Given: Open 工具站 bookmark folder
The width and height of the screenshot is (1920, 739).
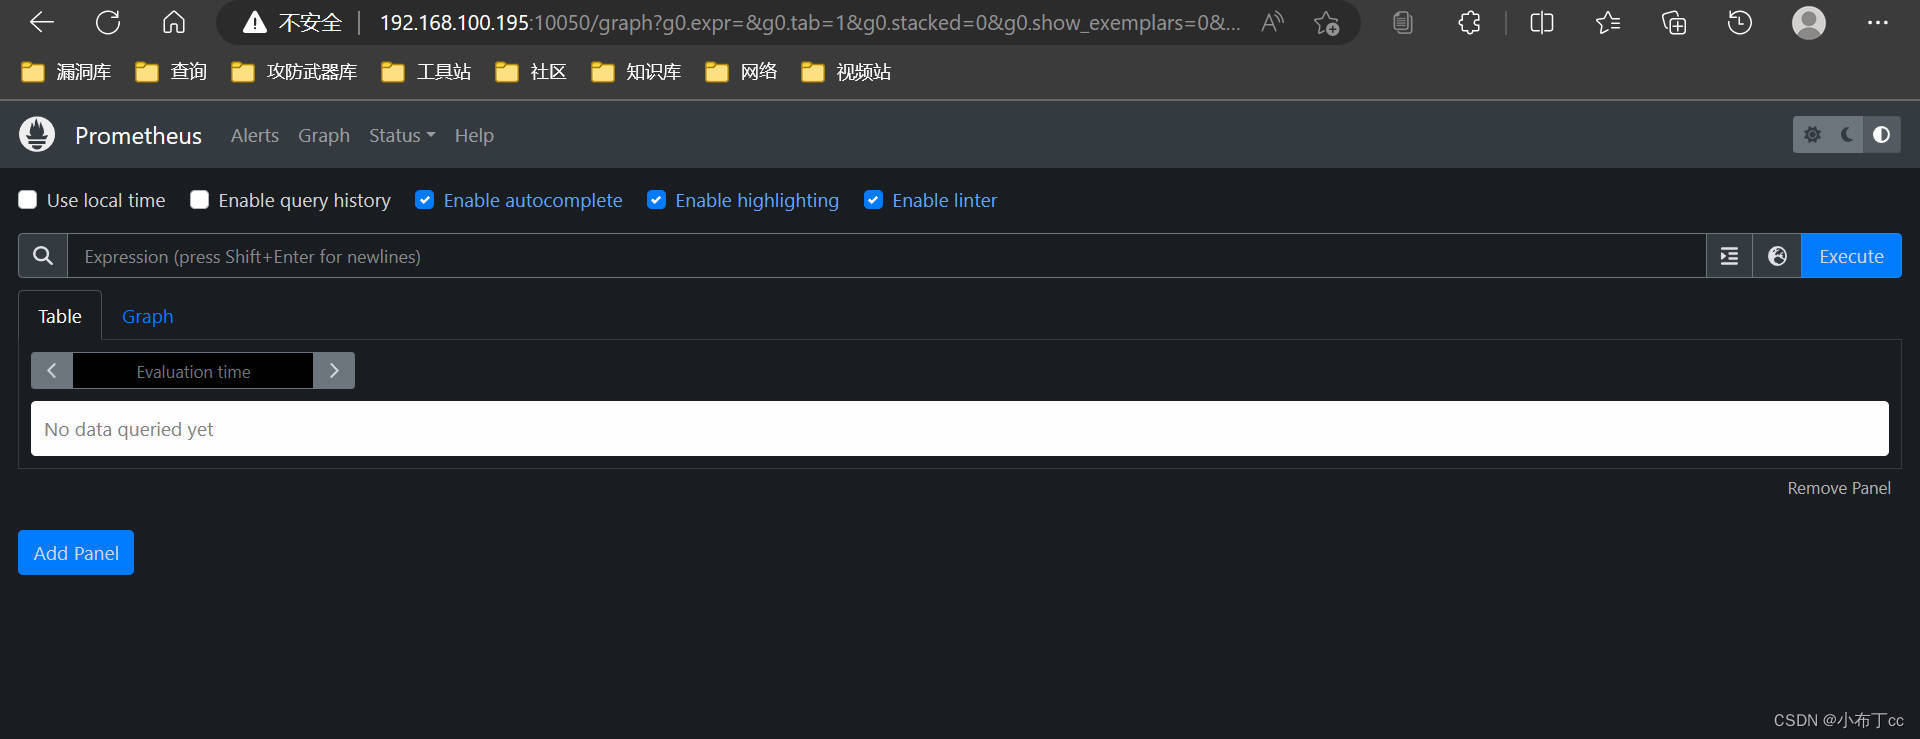Looking at the screenshot, I should click(426, 71).
